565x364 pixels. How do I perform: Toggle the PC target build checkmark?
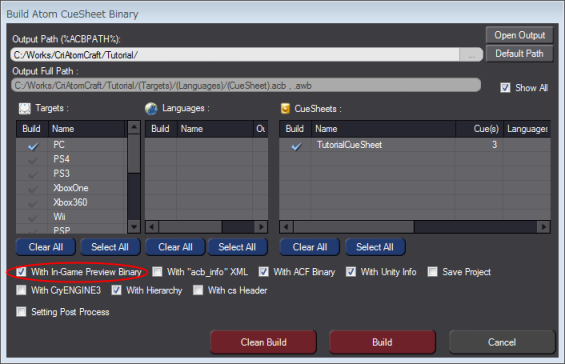(33, 145)
